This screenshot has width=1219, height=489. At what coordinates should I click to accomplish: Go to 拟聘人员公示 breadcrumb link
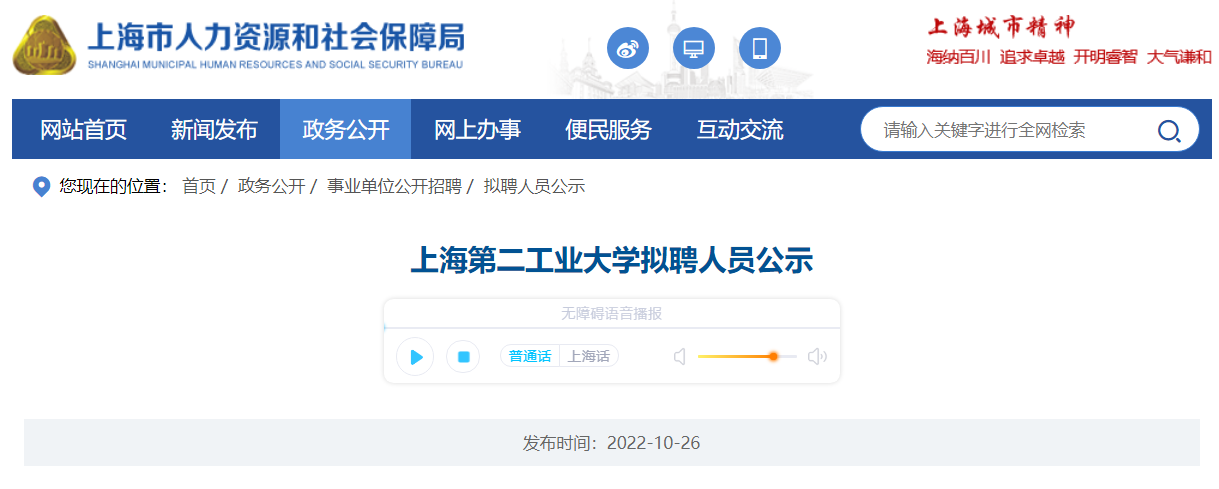click(534, 186)
